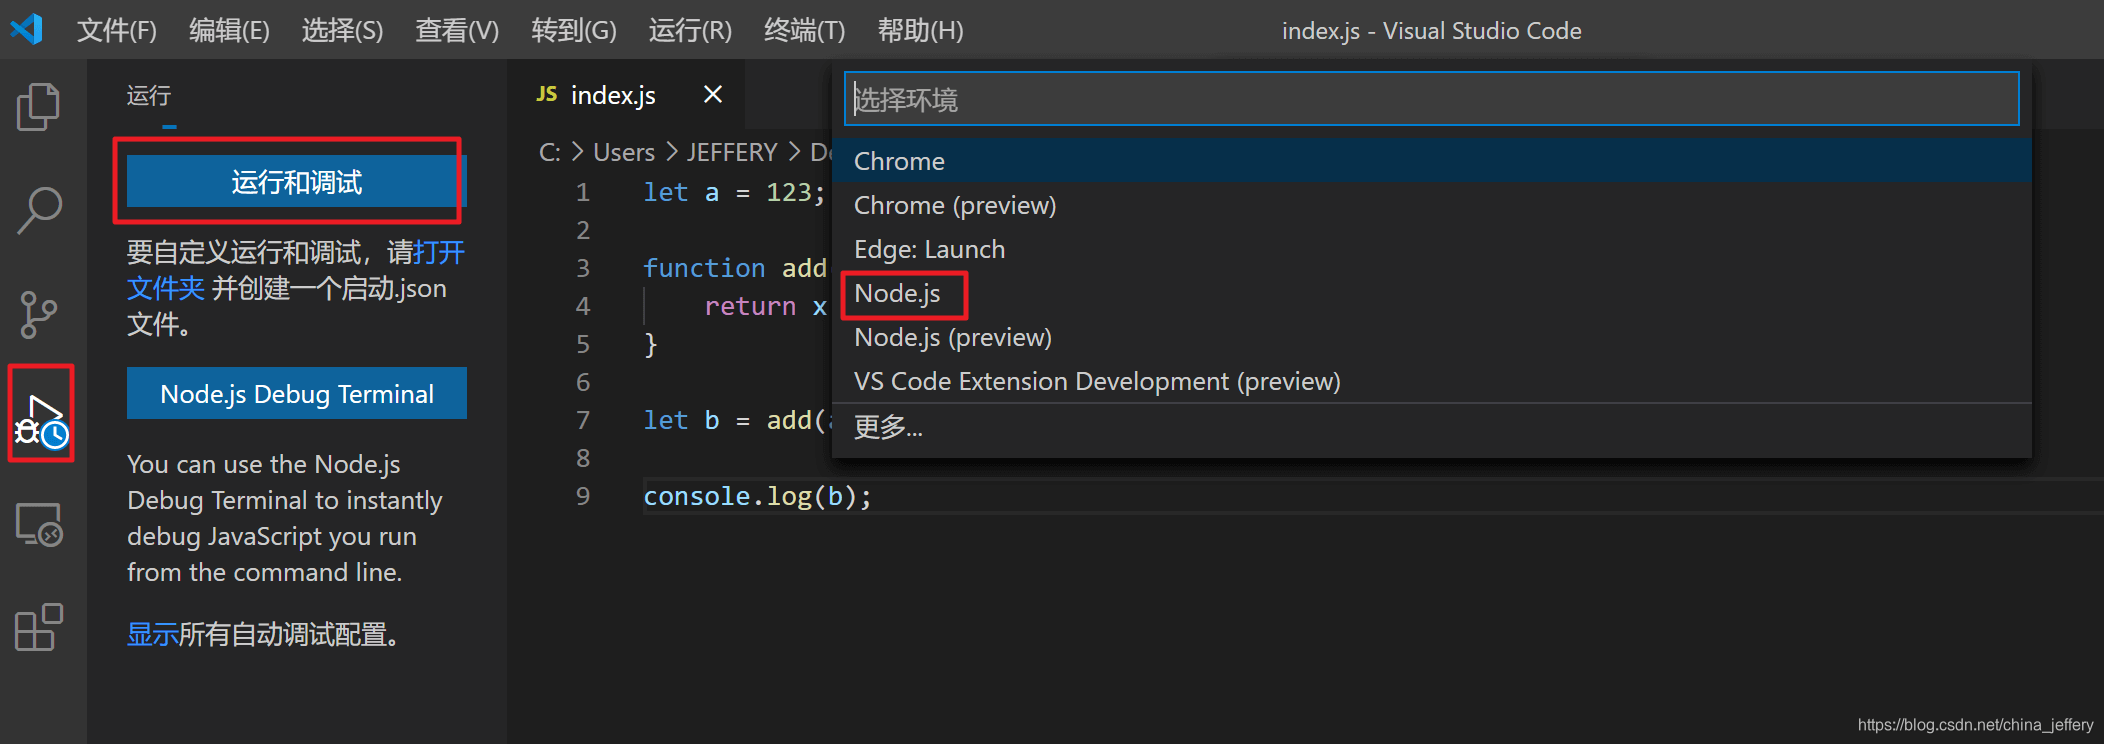Switch to the index.js tab
The height and width of the screenshot is (744, 2104).
tap(611, 95)
